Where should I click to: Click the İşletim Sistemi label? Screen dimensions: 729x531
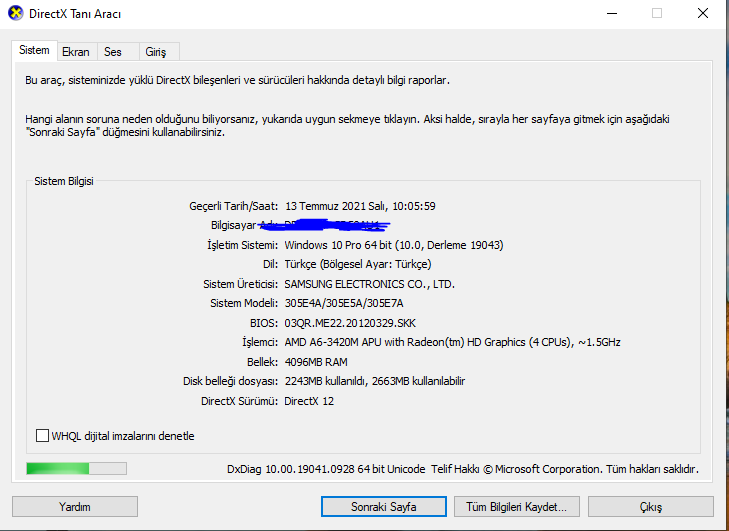(x=243, y=245)
